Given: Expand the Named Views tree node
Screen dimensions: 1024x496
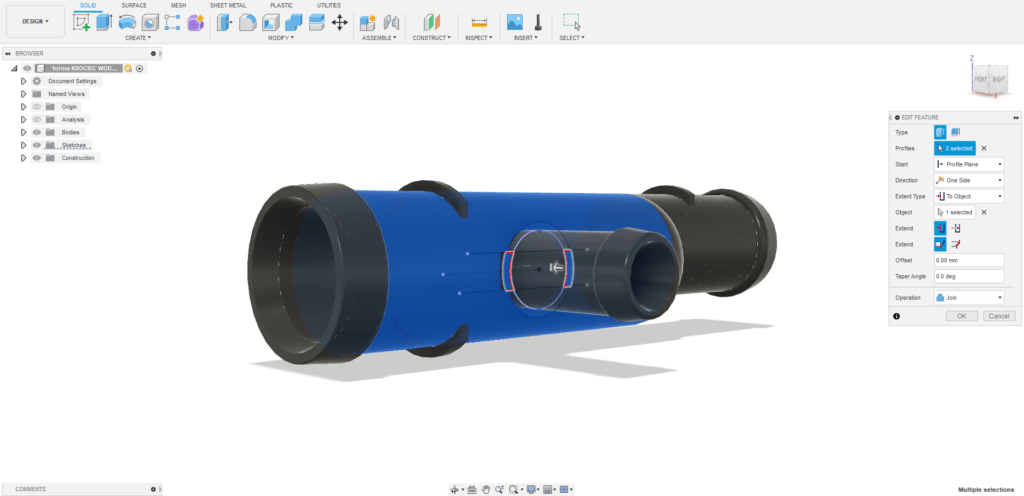Looking at the screenshot, I should click(23, 93).
